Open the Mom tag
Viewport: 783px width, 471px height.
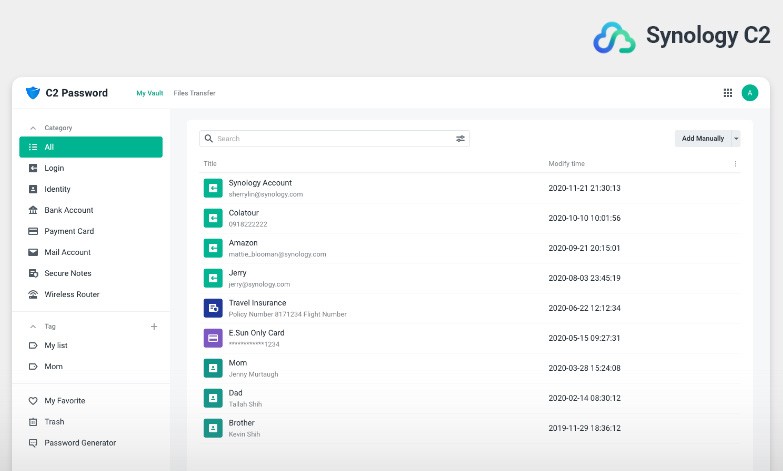(91, 367)
